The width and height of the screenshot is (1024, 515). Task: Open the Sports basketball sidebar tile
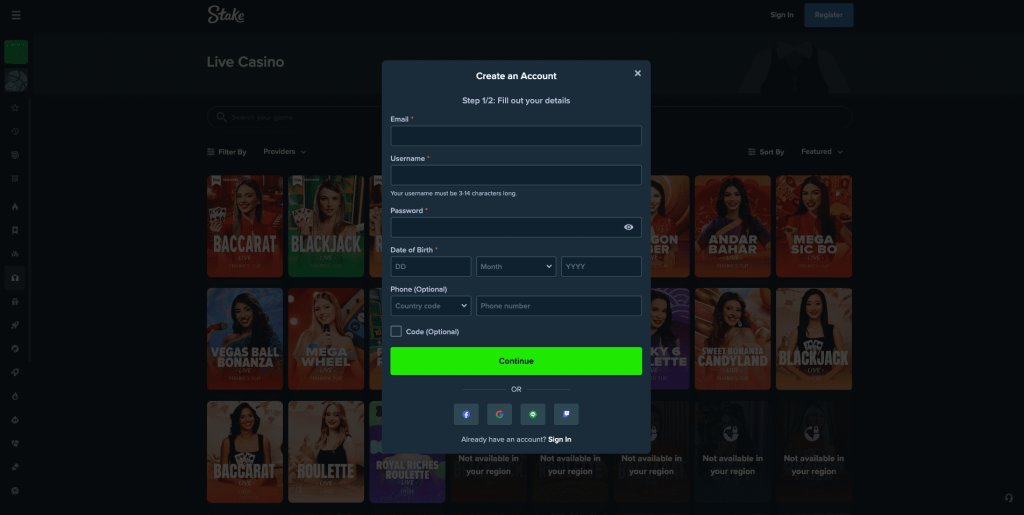click(x=16, y=80)
